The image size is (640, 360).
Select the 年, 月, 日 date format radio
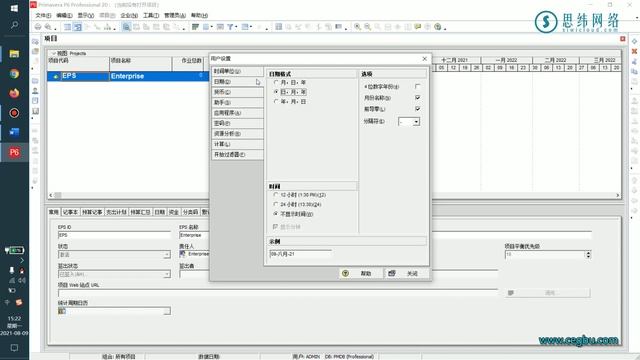click(x=276, y=102)
